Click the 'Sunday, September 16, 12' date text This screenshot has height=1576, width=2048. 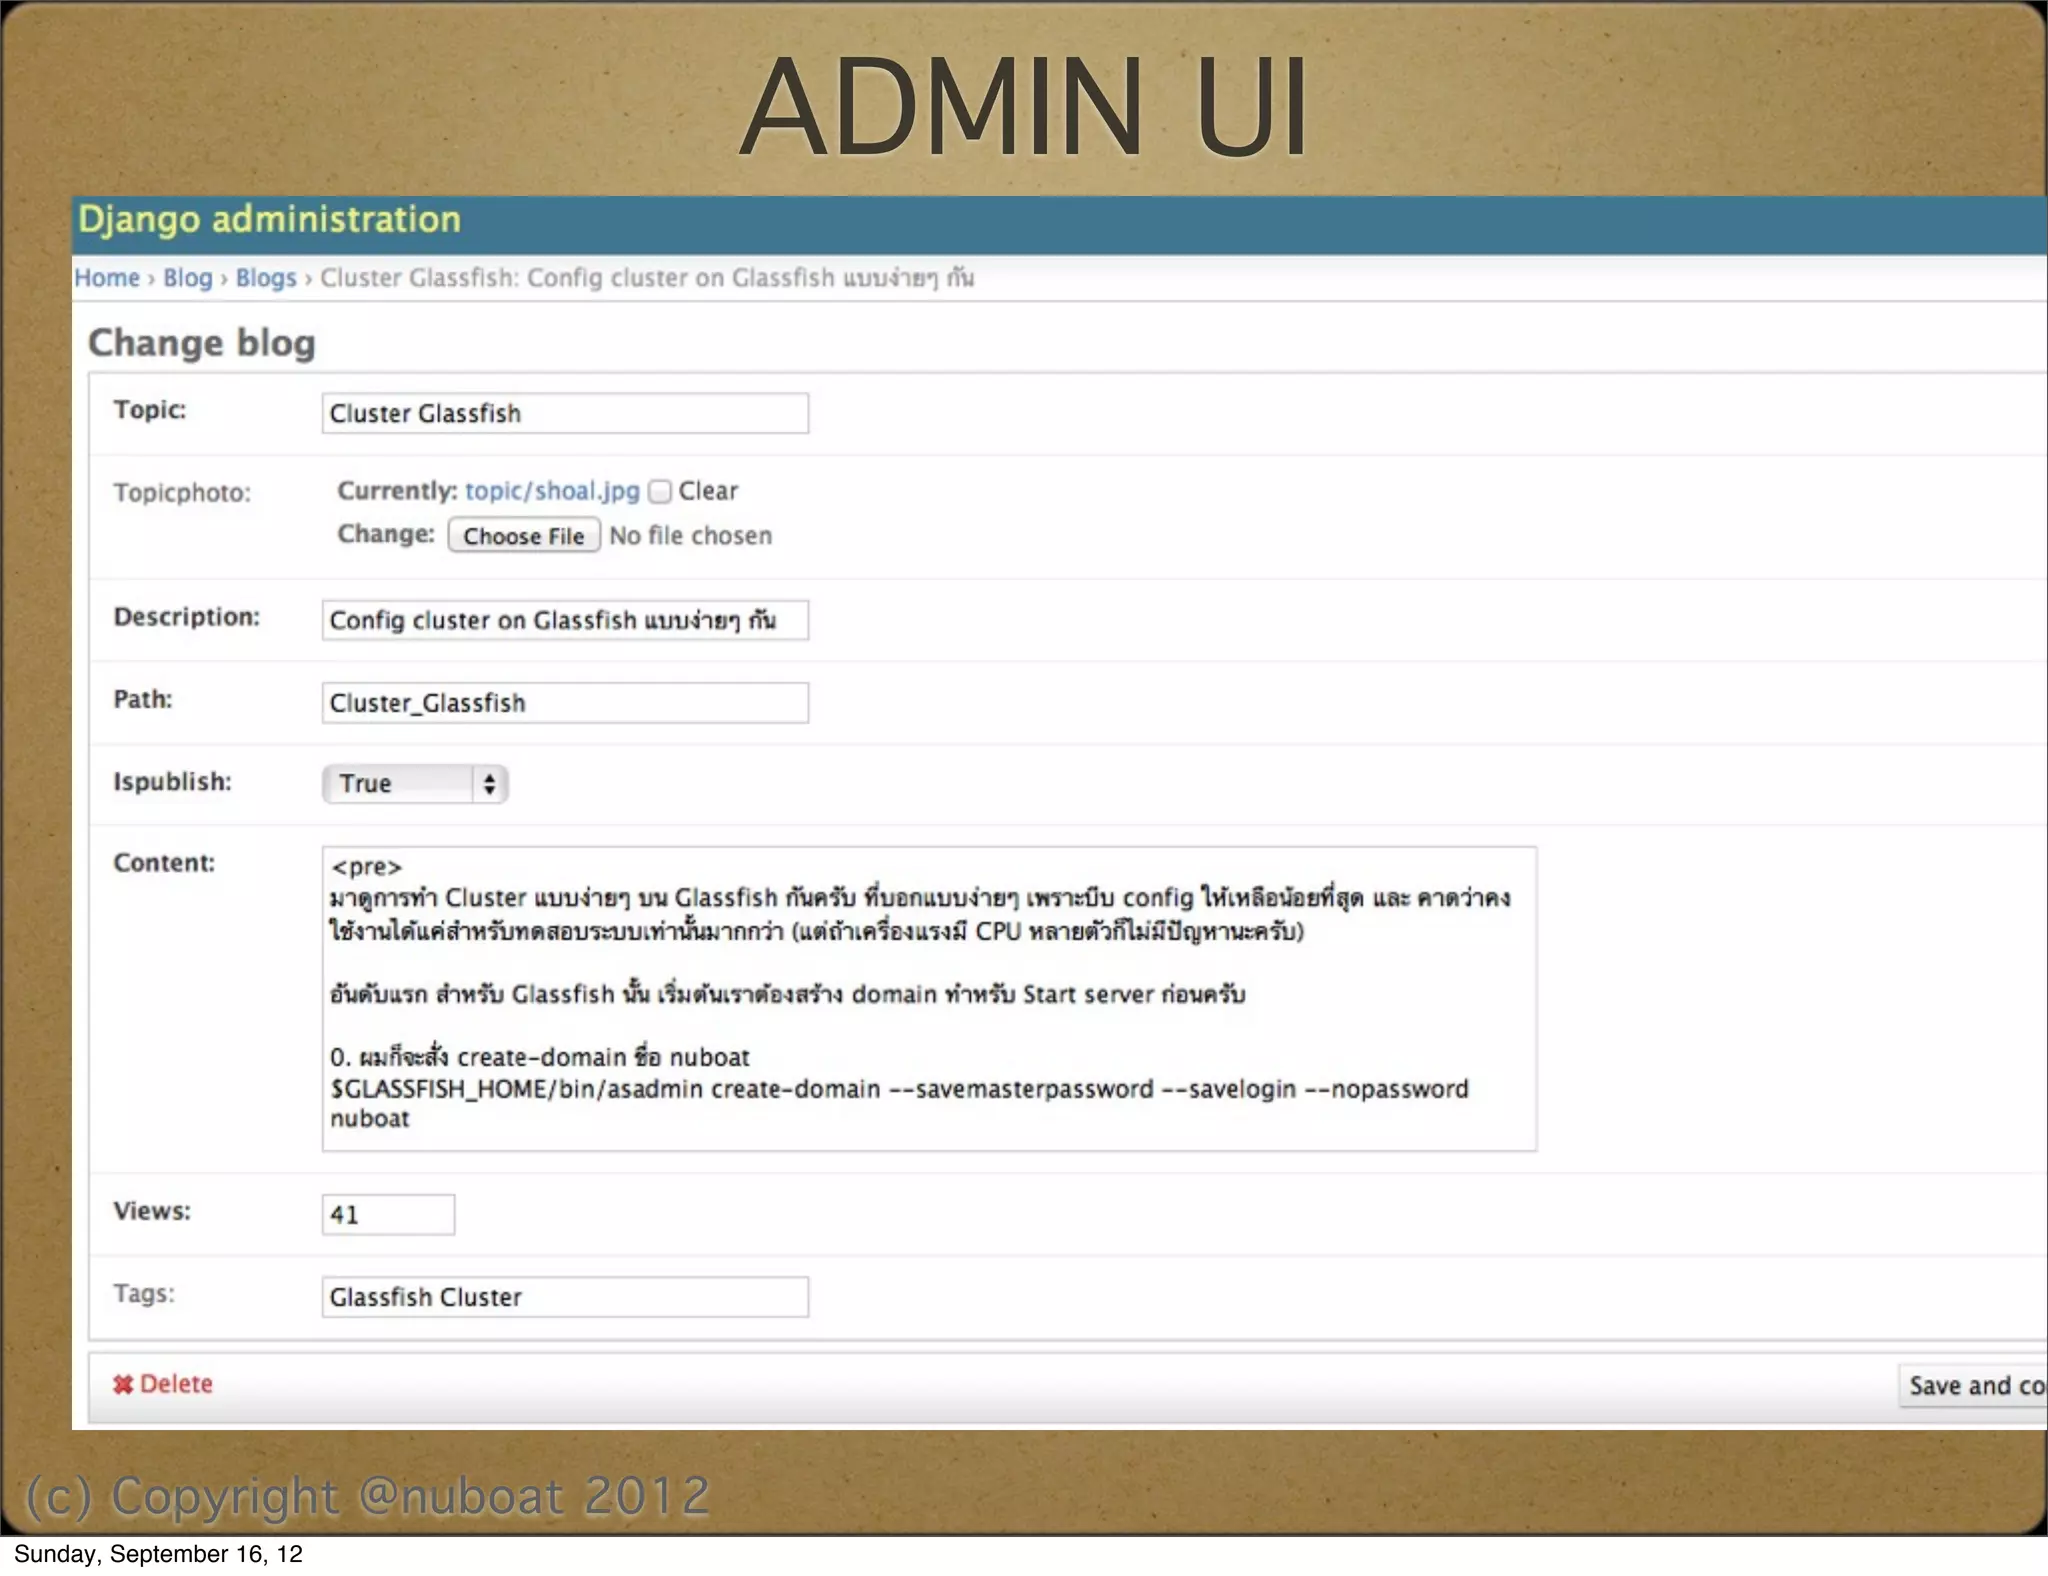pos(158,1554)
